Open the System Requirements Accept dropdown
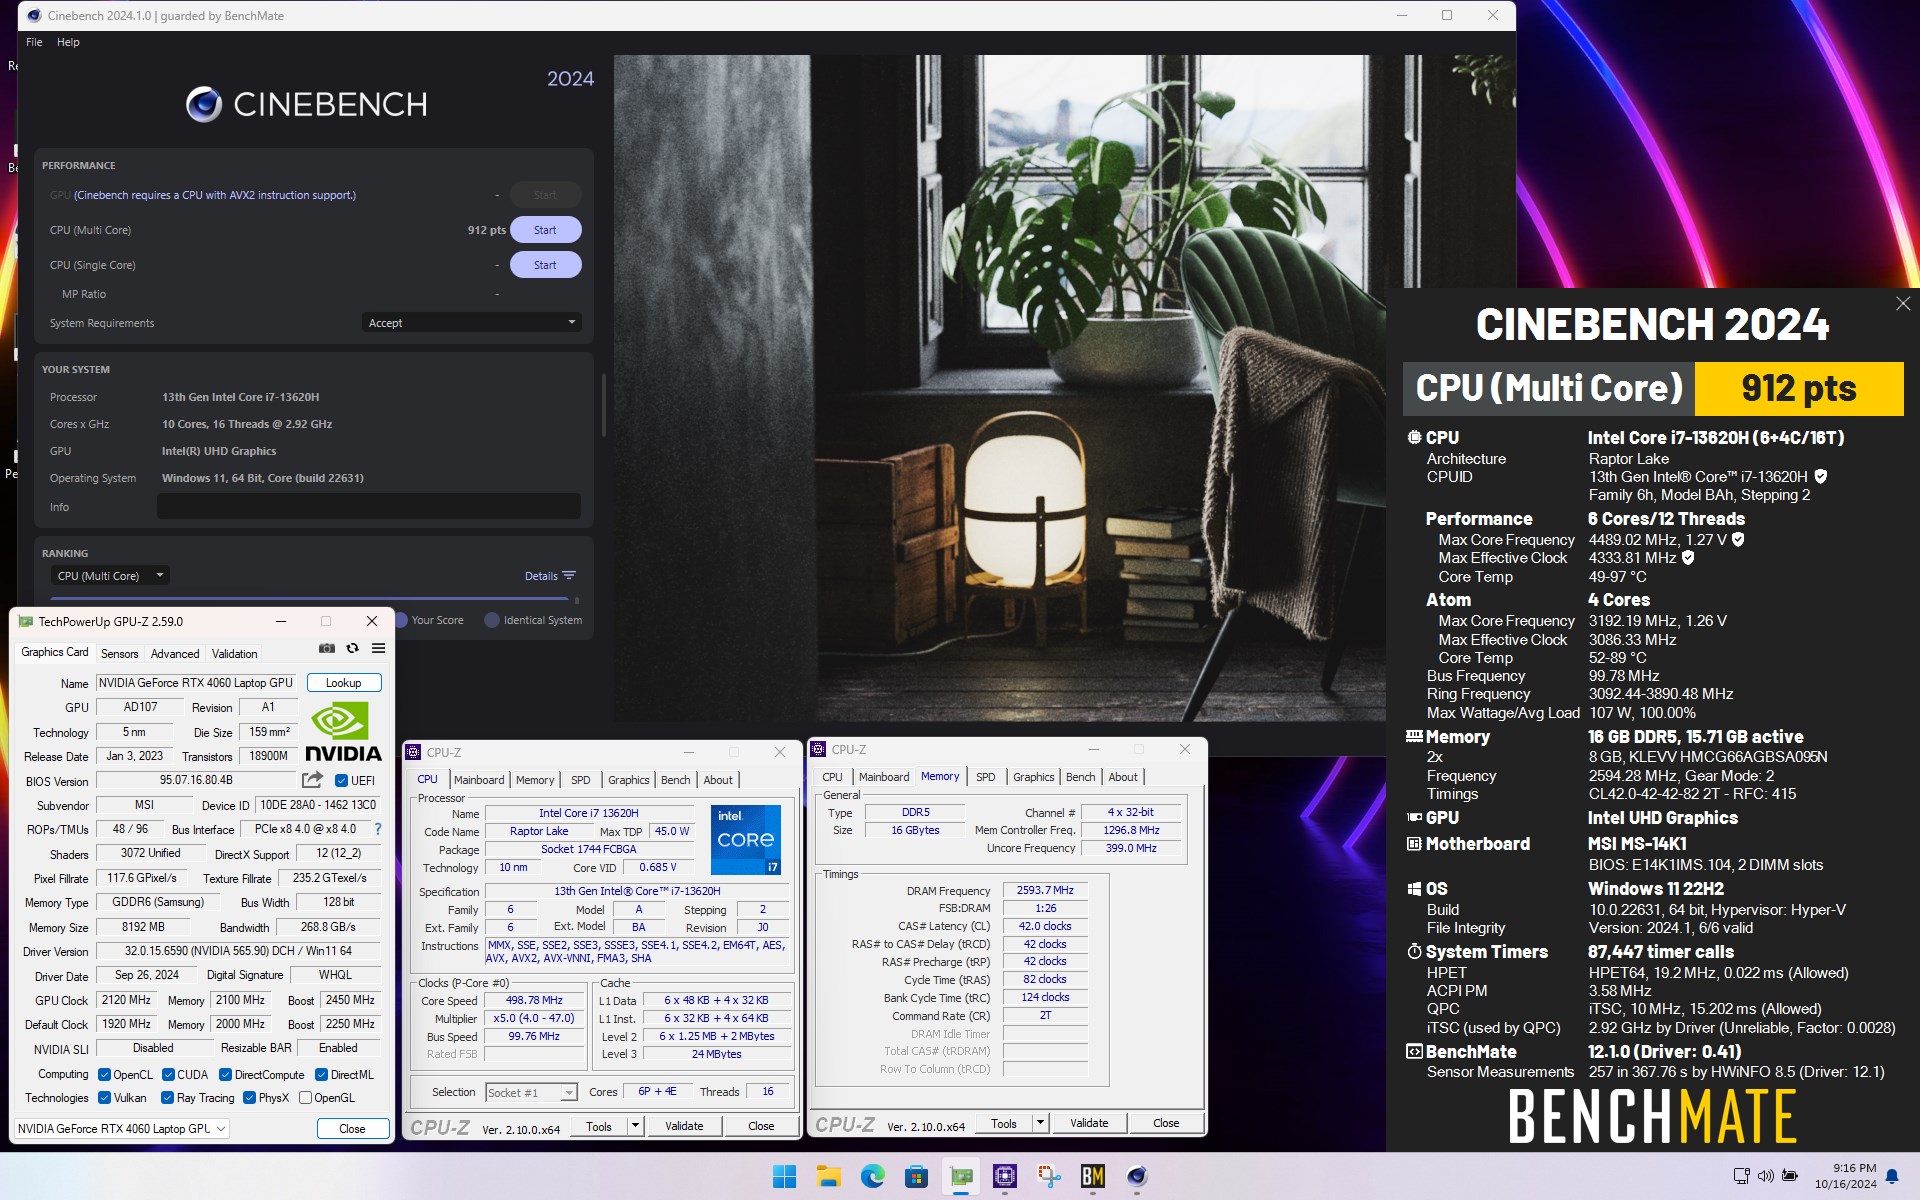1920x1200 pixels. [x=471, y=323]
